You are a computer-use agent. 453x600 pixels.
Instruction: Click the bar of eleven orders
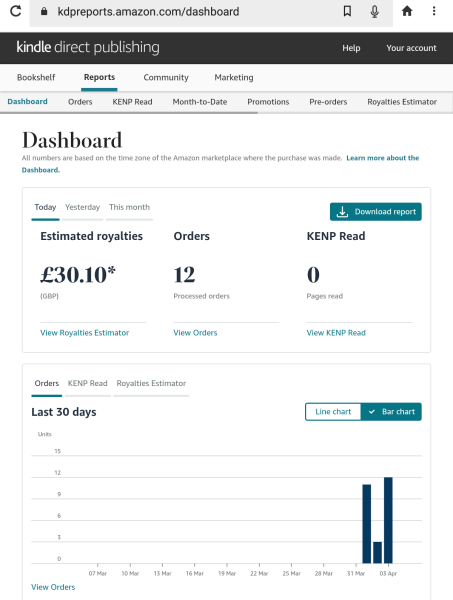click(367, 524)
